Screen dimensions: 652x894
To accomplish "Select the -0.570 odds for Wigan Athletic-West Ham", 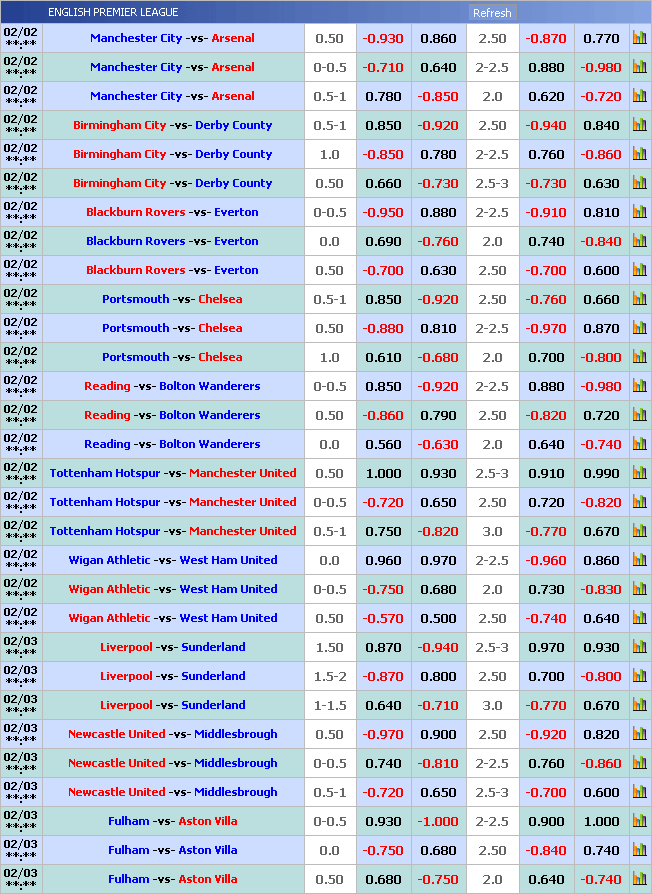I will point(383,619).
